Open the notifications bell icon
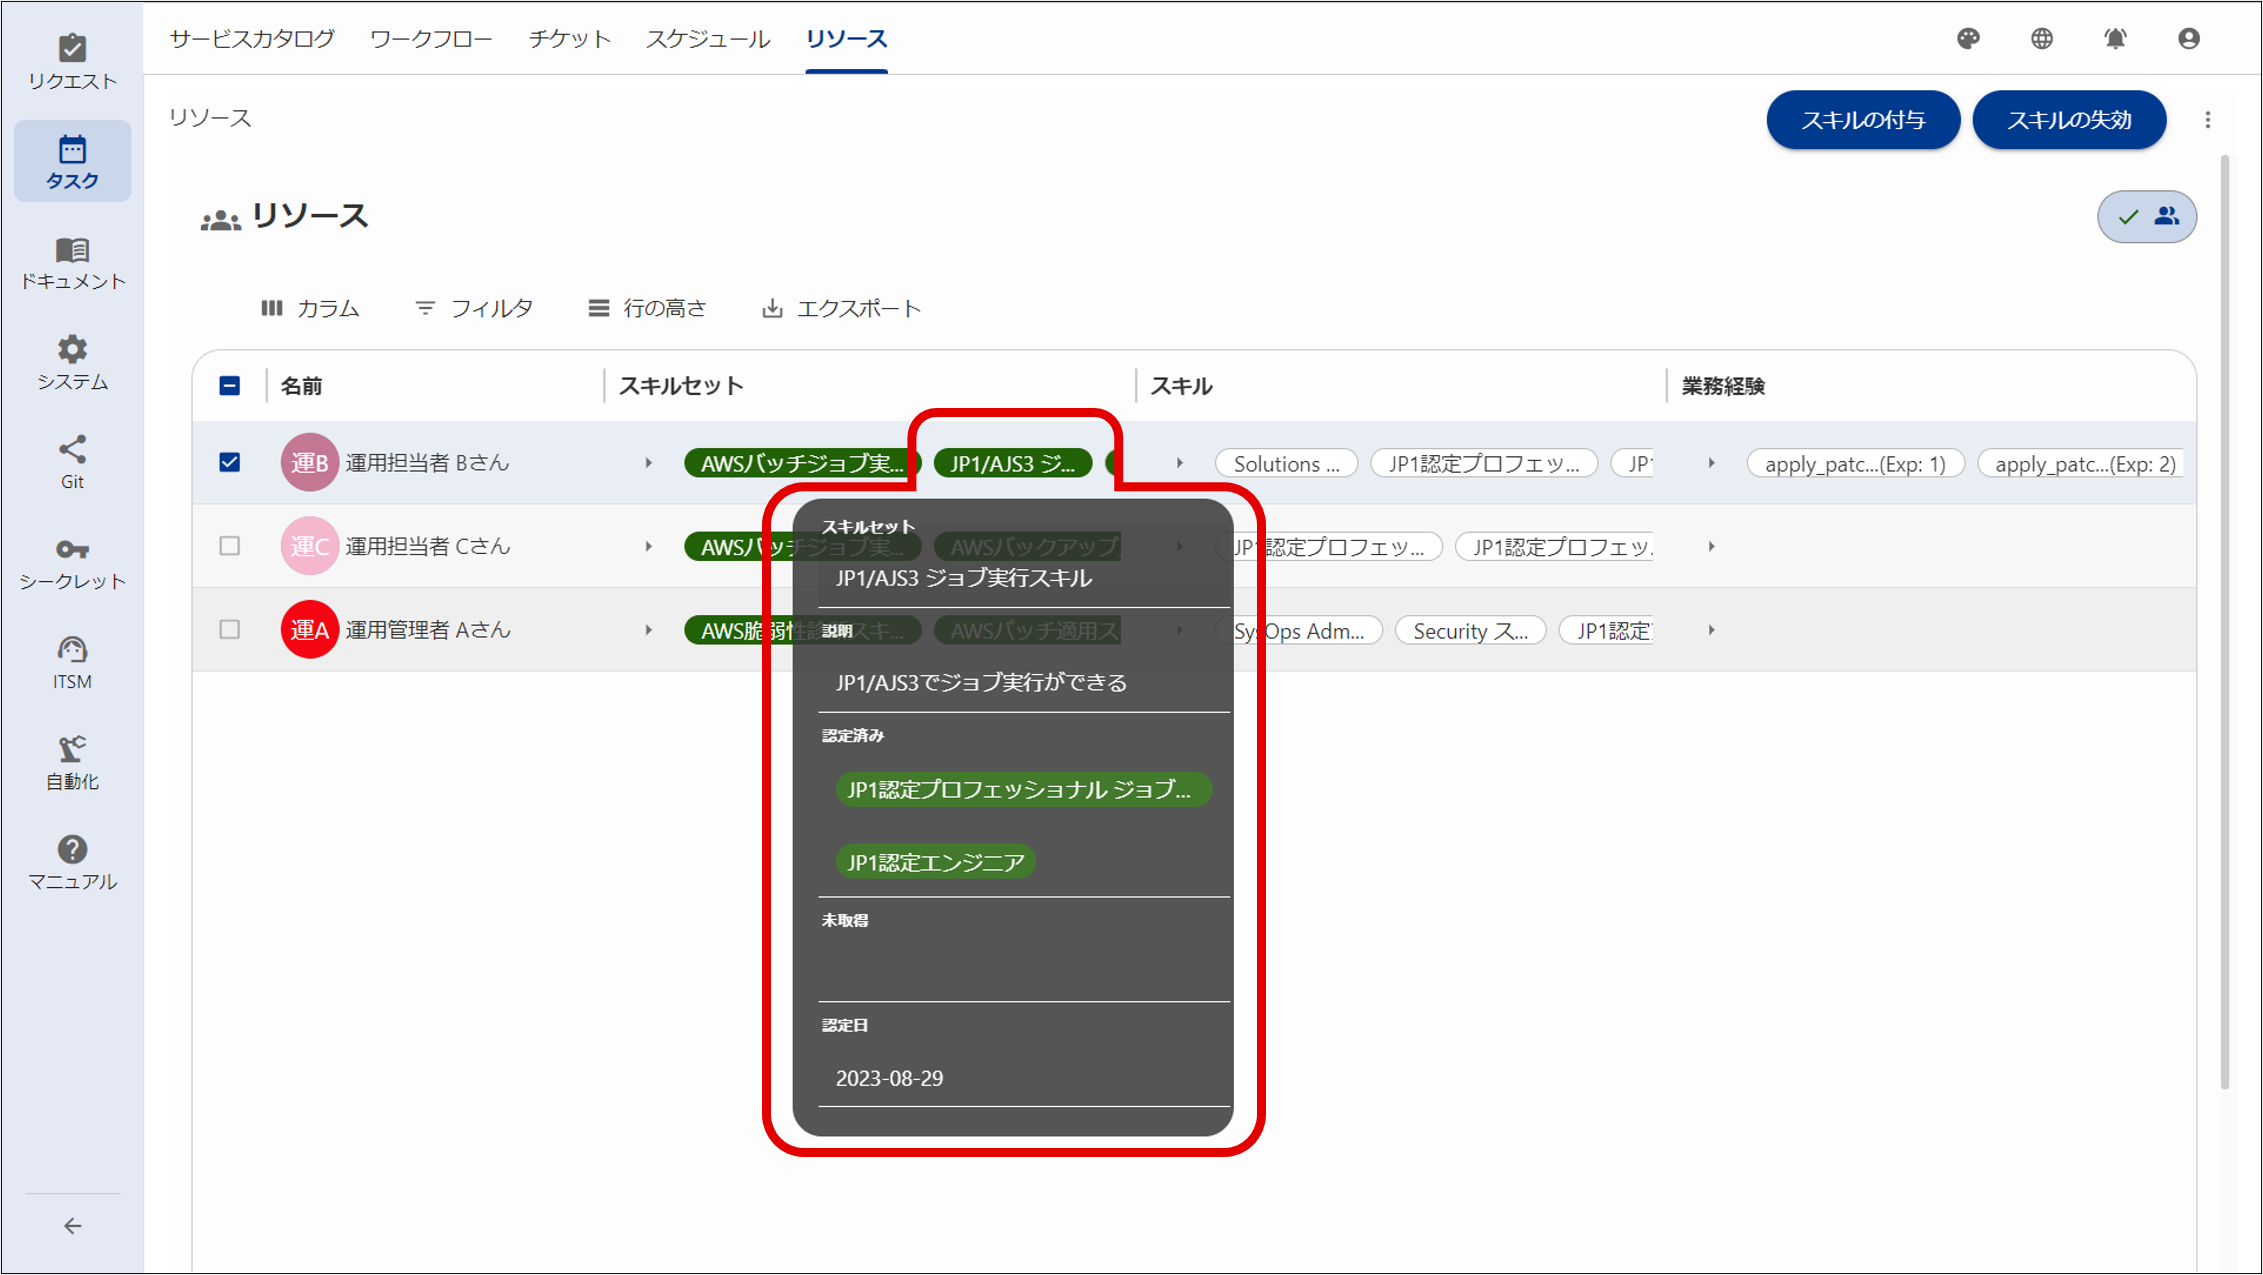The width and height of the screenshot is (2263, 1275). (2114, 39)
